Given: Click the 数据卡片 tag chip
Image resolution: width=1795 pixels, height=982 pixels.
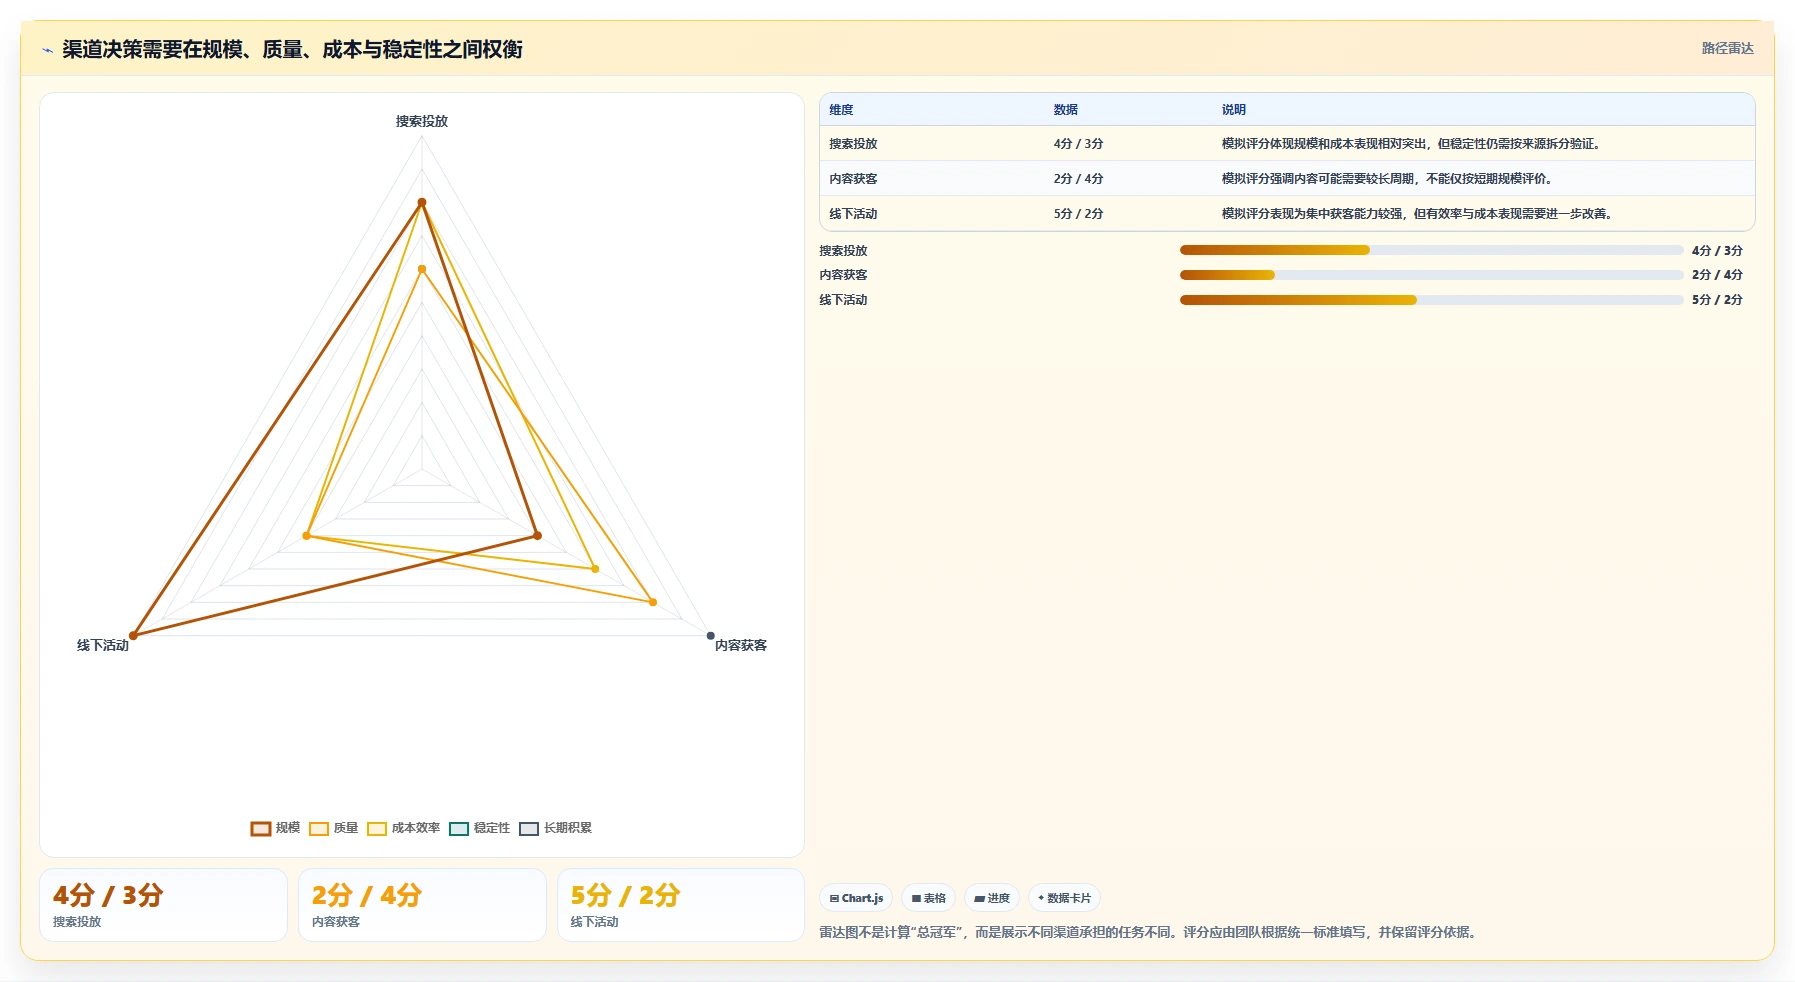Looking at the screenshot, I should (1064, 898).
